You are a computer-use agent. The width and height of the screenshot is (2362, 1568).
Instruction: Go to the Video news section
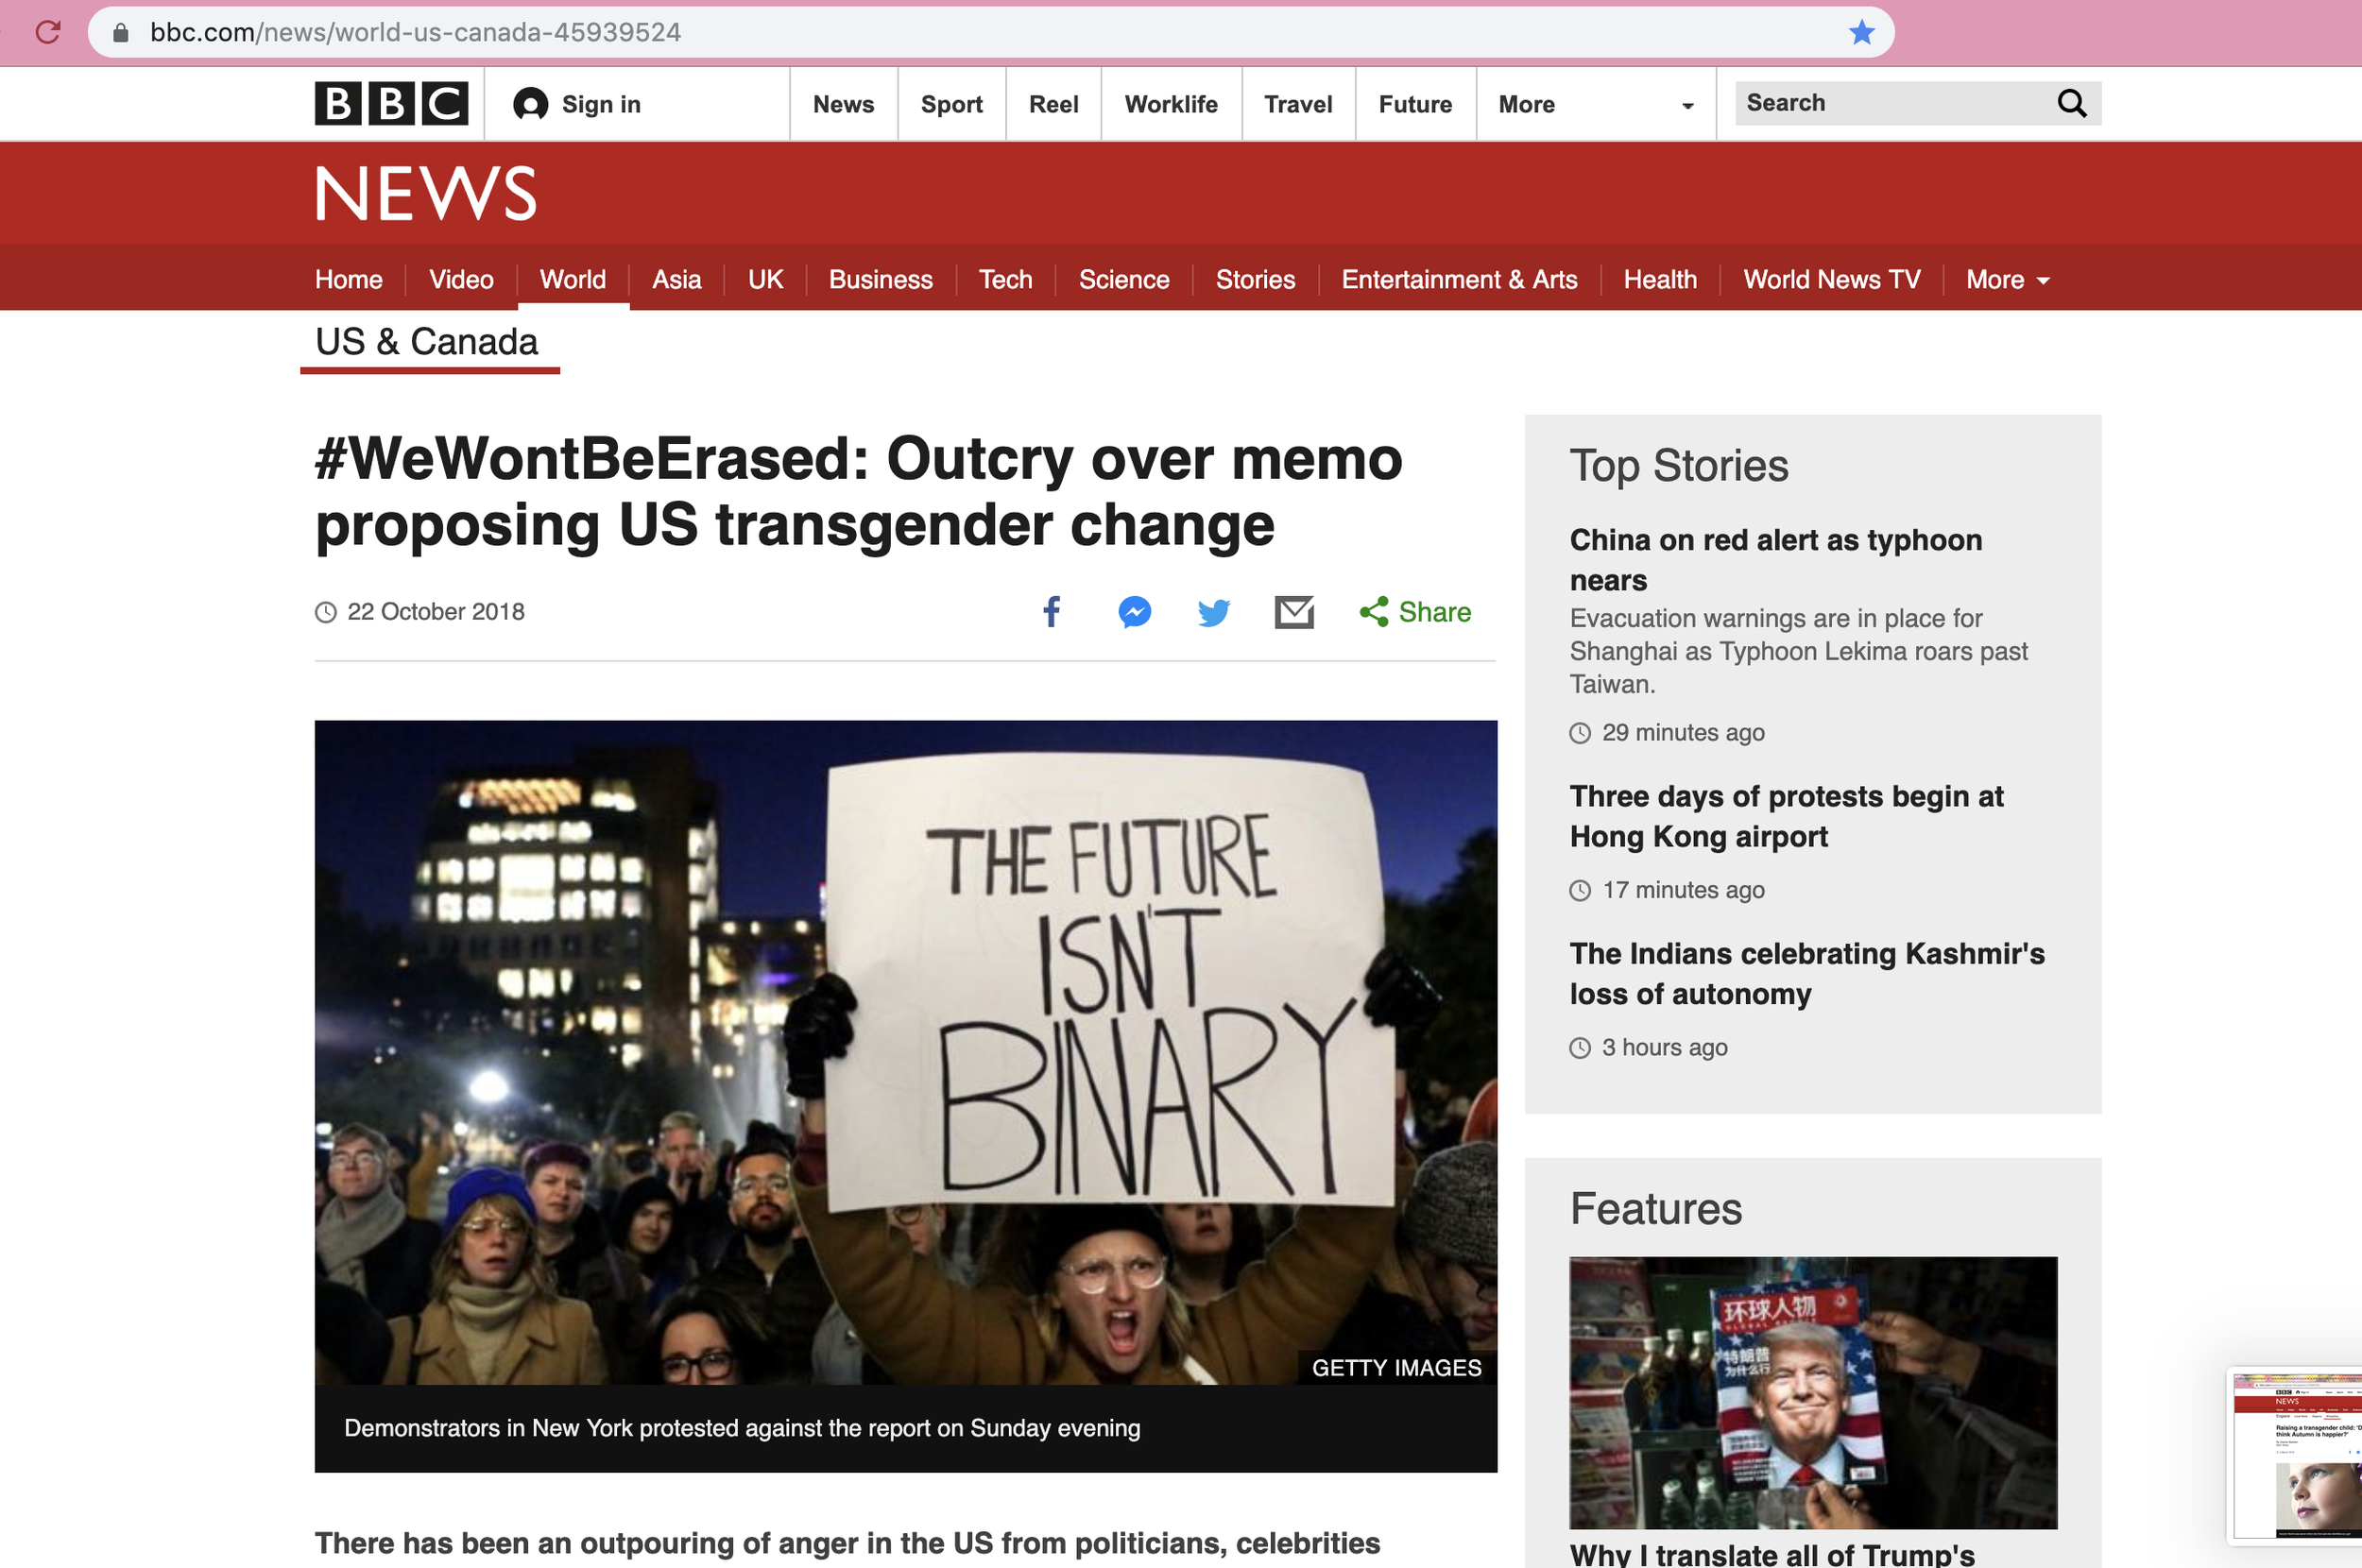[x=461, y=279]
